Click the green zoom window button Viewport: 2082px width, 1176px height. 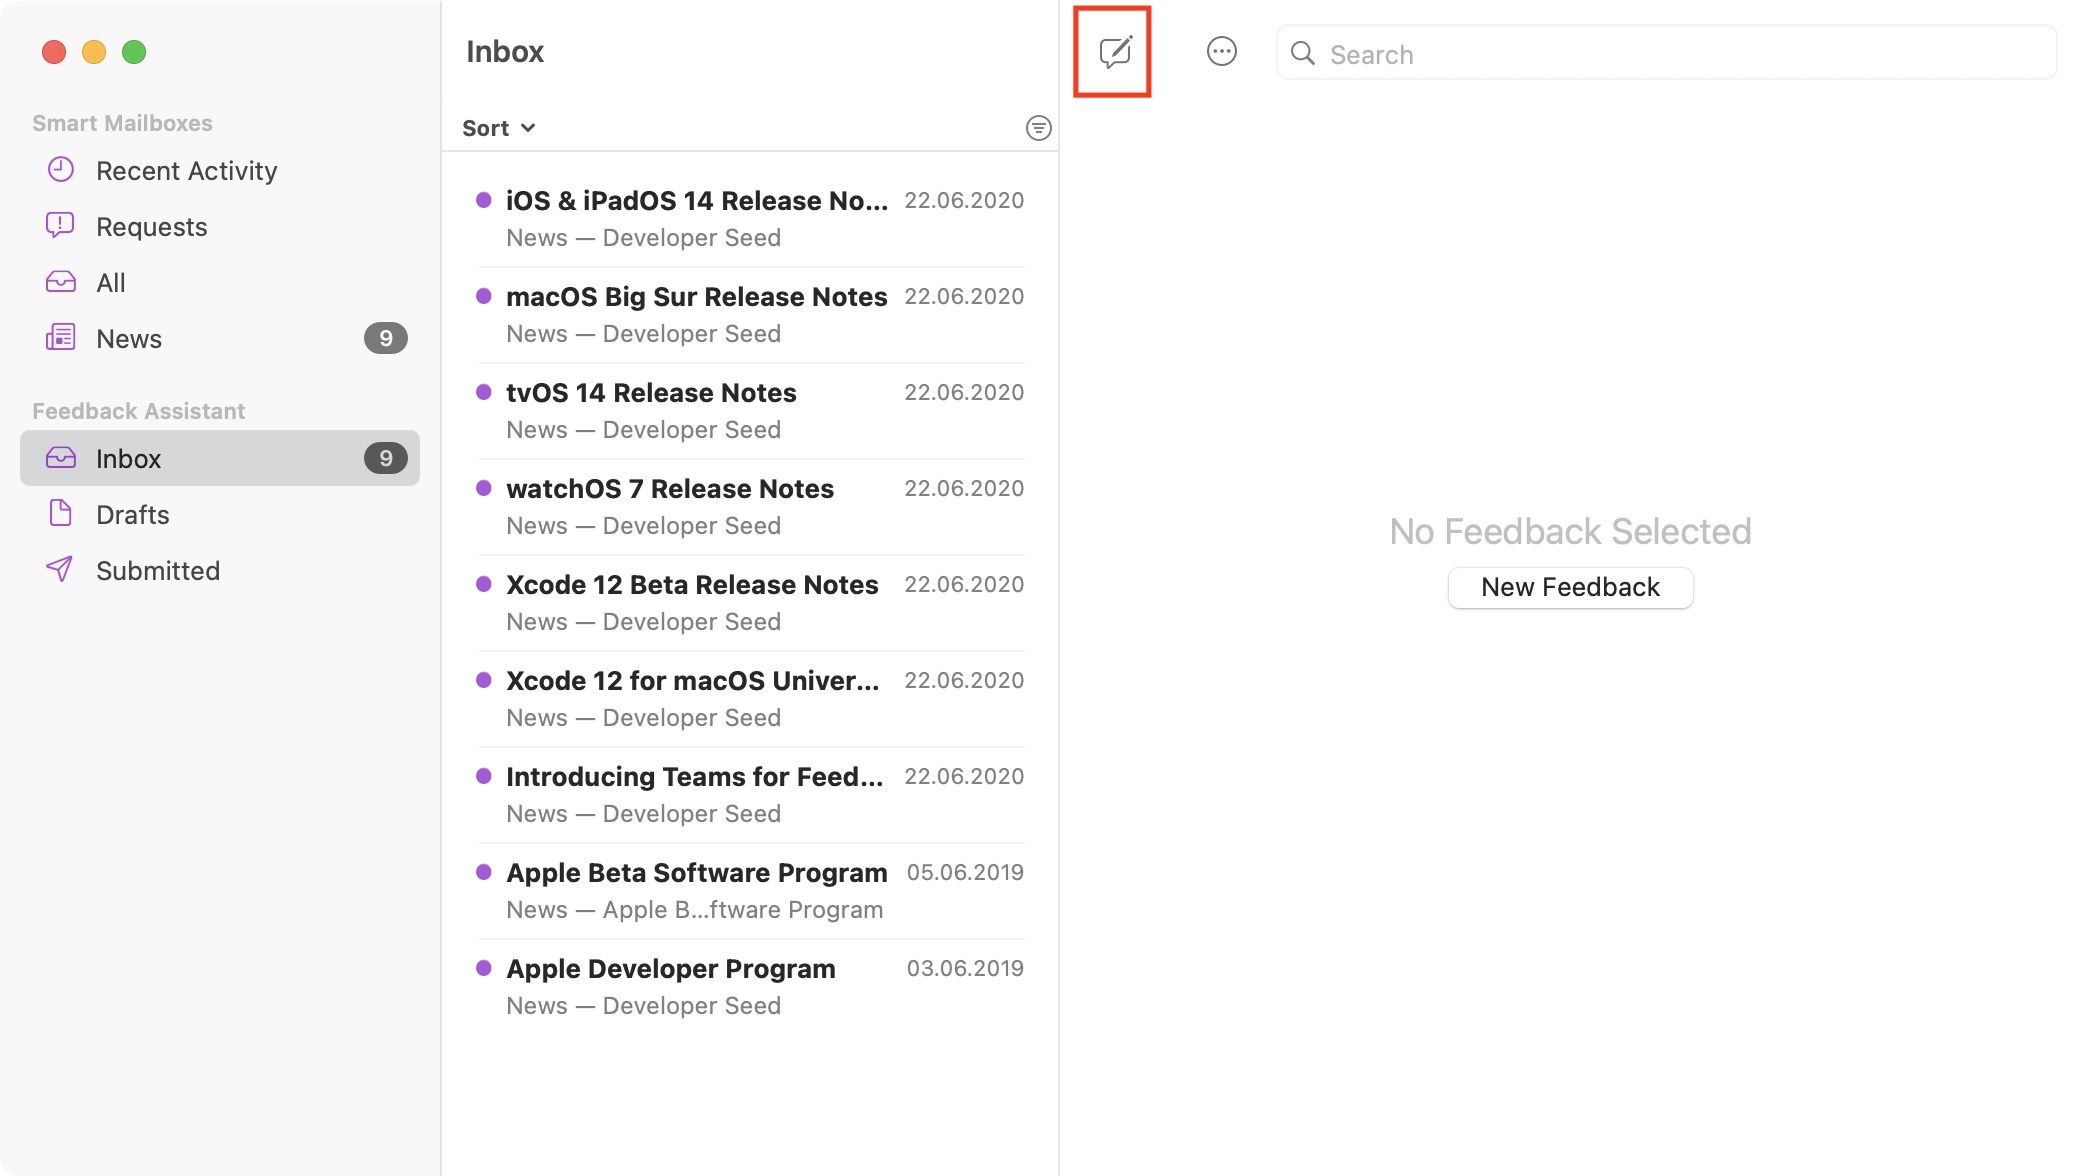click(134, 52)
